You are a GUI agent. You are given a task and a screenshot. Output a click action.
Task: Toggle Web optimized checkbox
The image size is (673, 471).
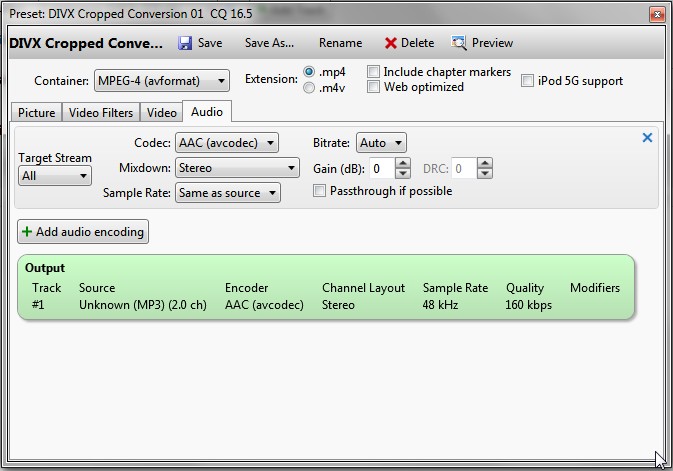(373, 87)
